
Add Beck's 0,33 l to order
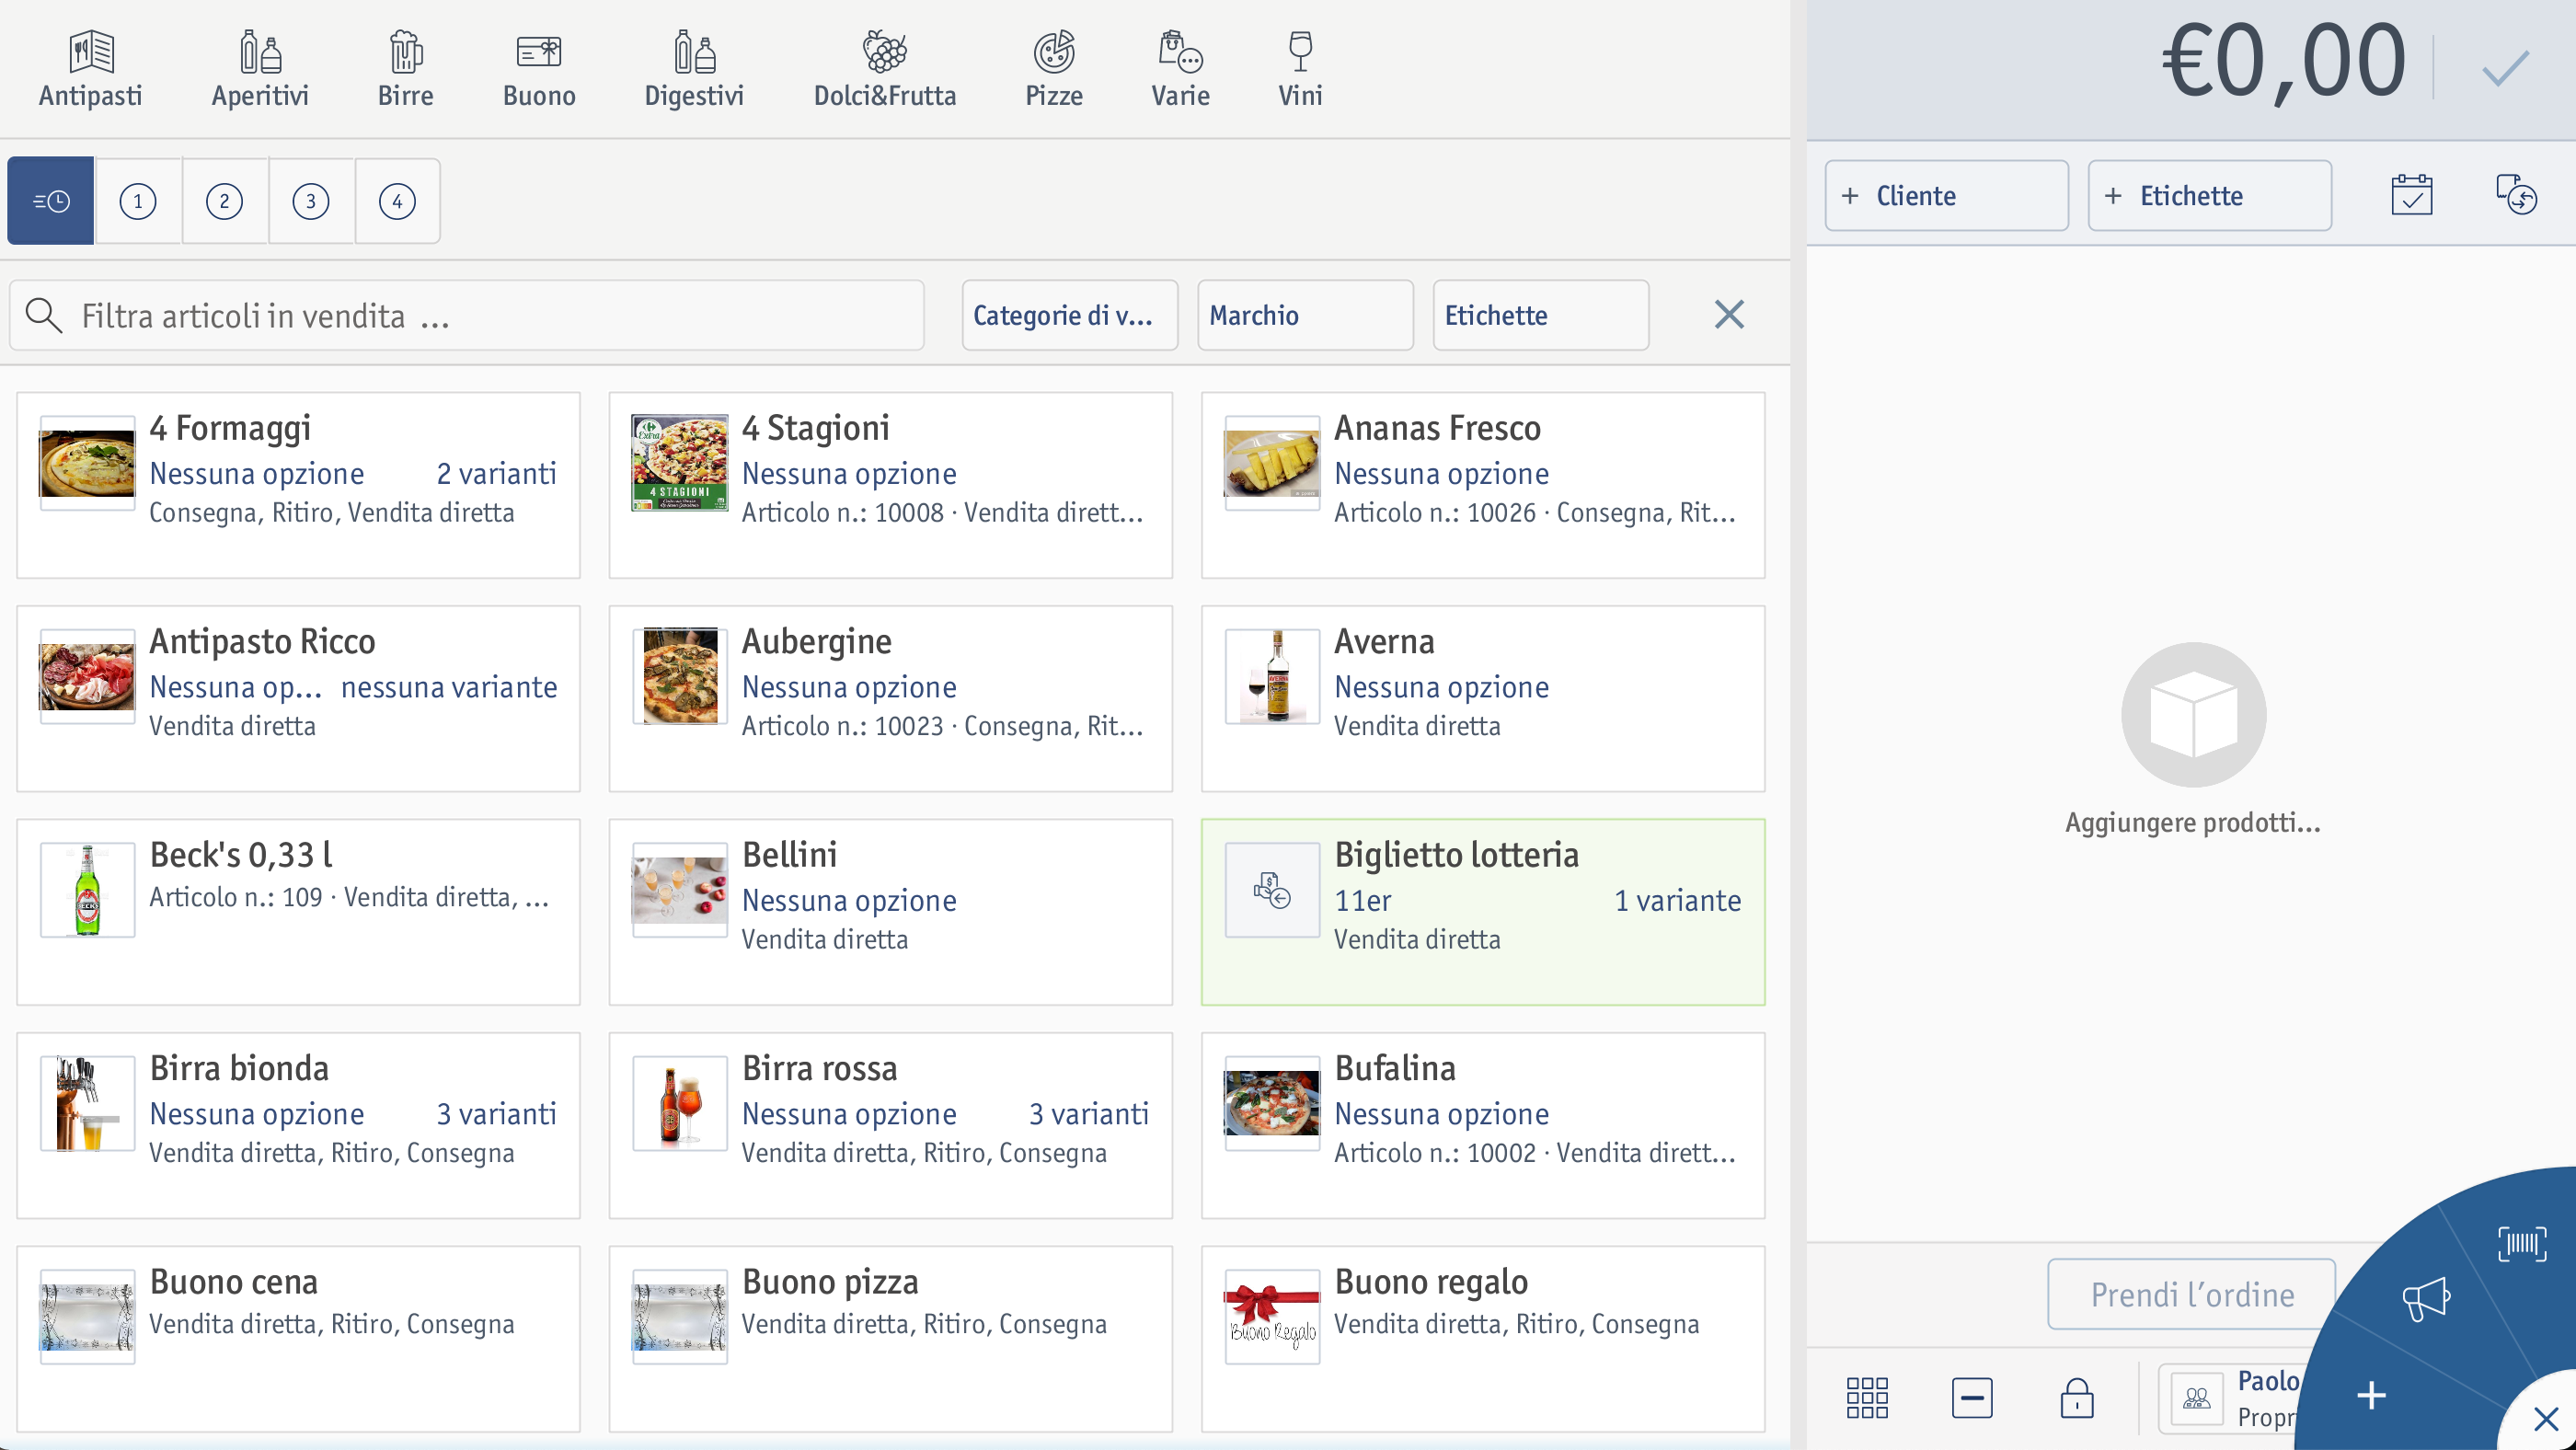(x=298, y=912)
